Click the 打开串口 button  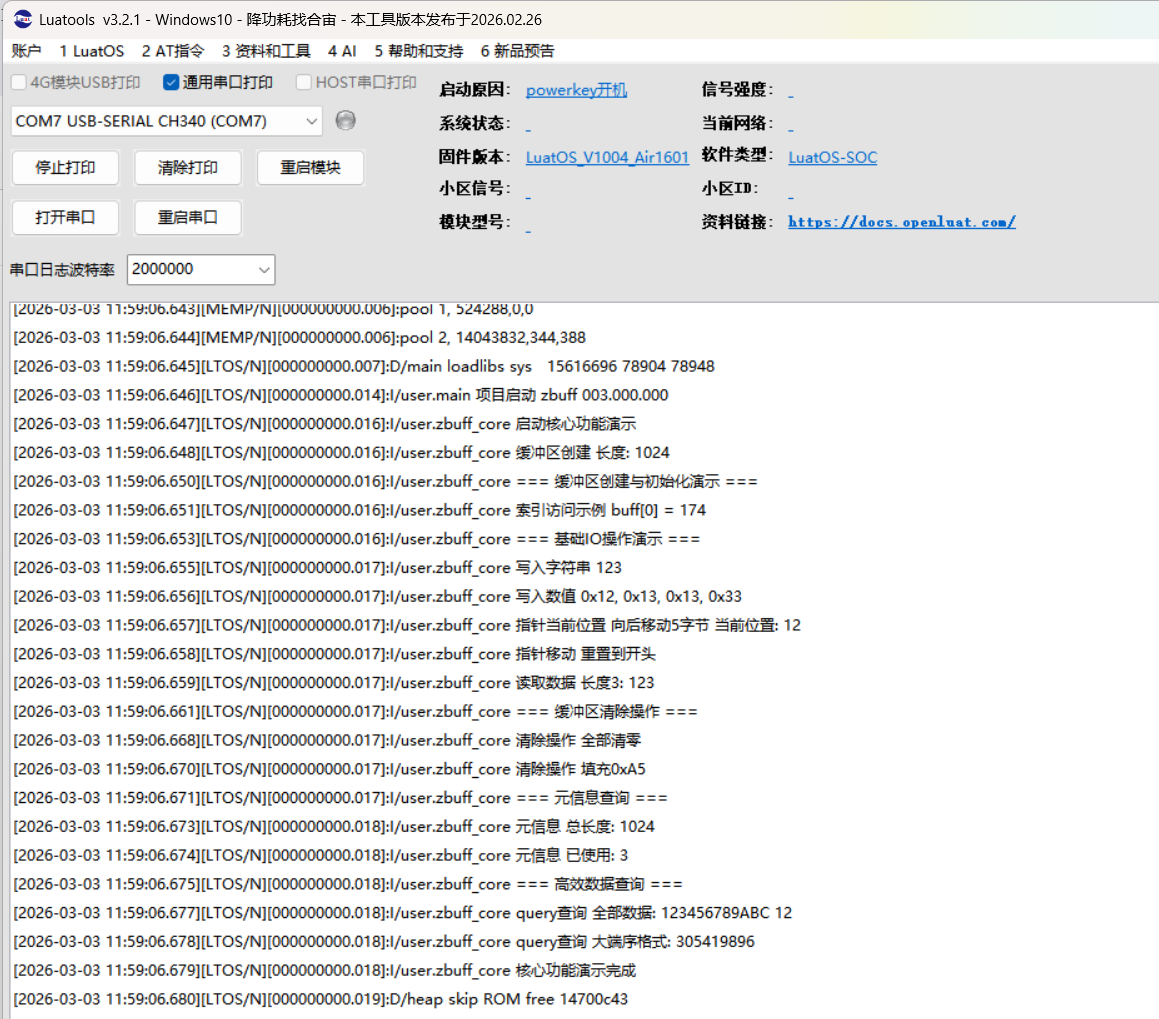66,217
